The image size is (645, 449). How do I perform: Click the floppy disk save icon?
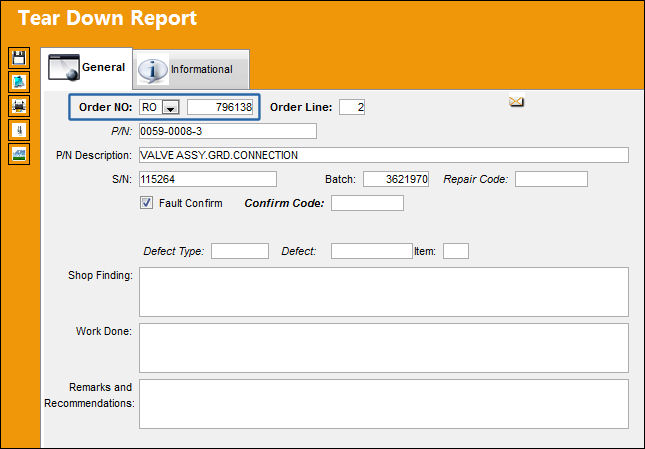[19, 58]
